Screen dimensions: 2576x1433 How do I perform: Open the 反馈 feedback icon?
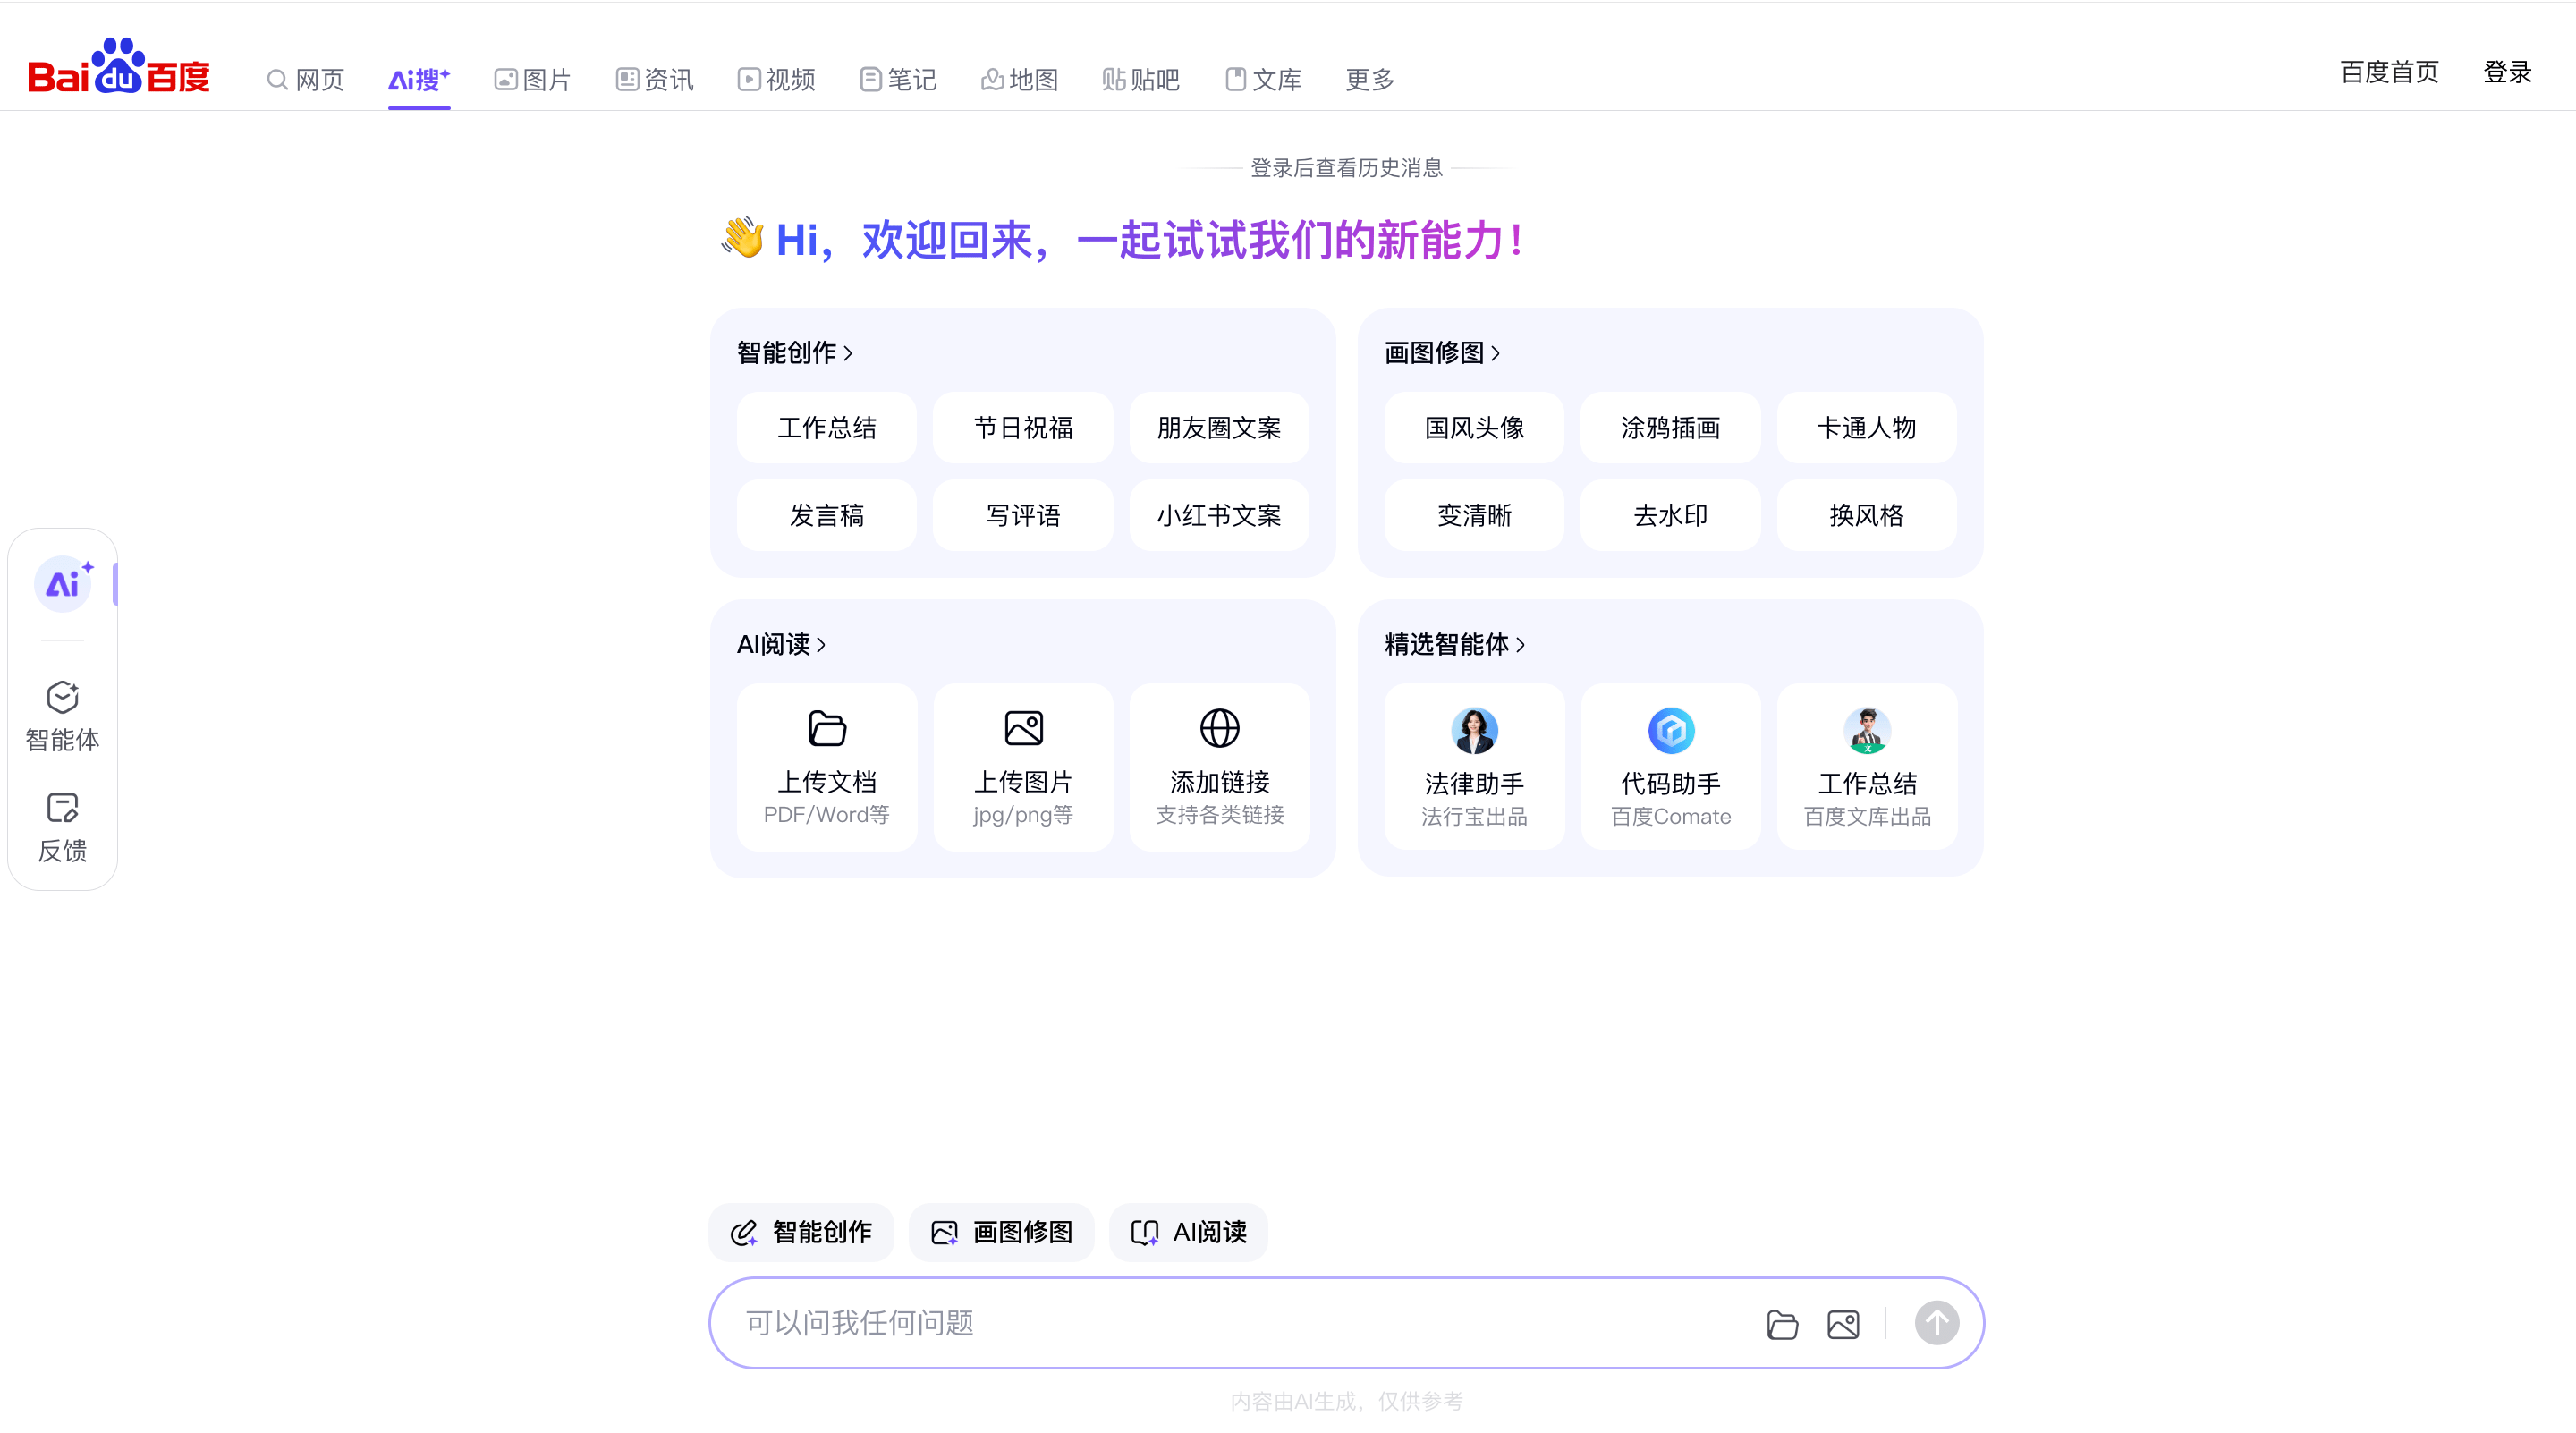(62, 828)
